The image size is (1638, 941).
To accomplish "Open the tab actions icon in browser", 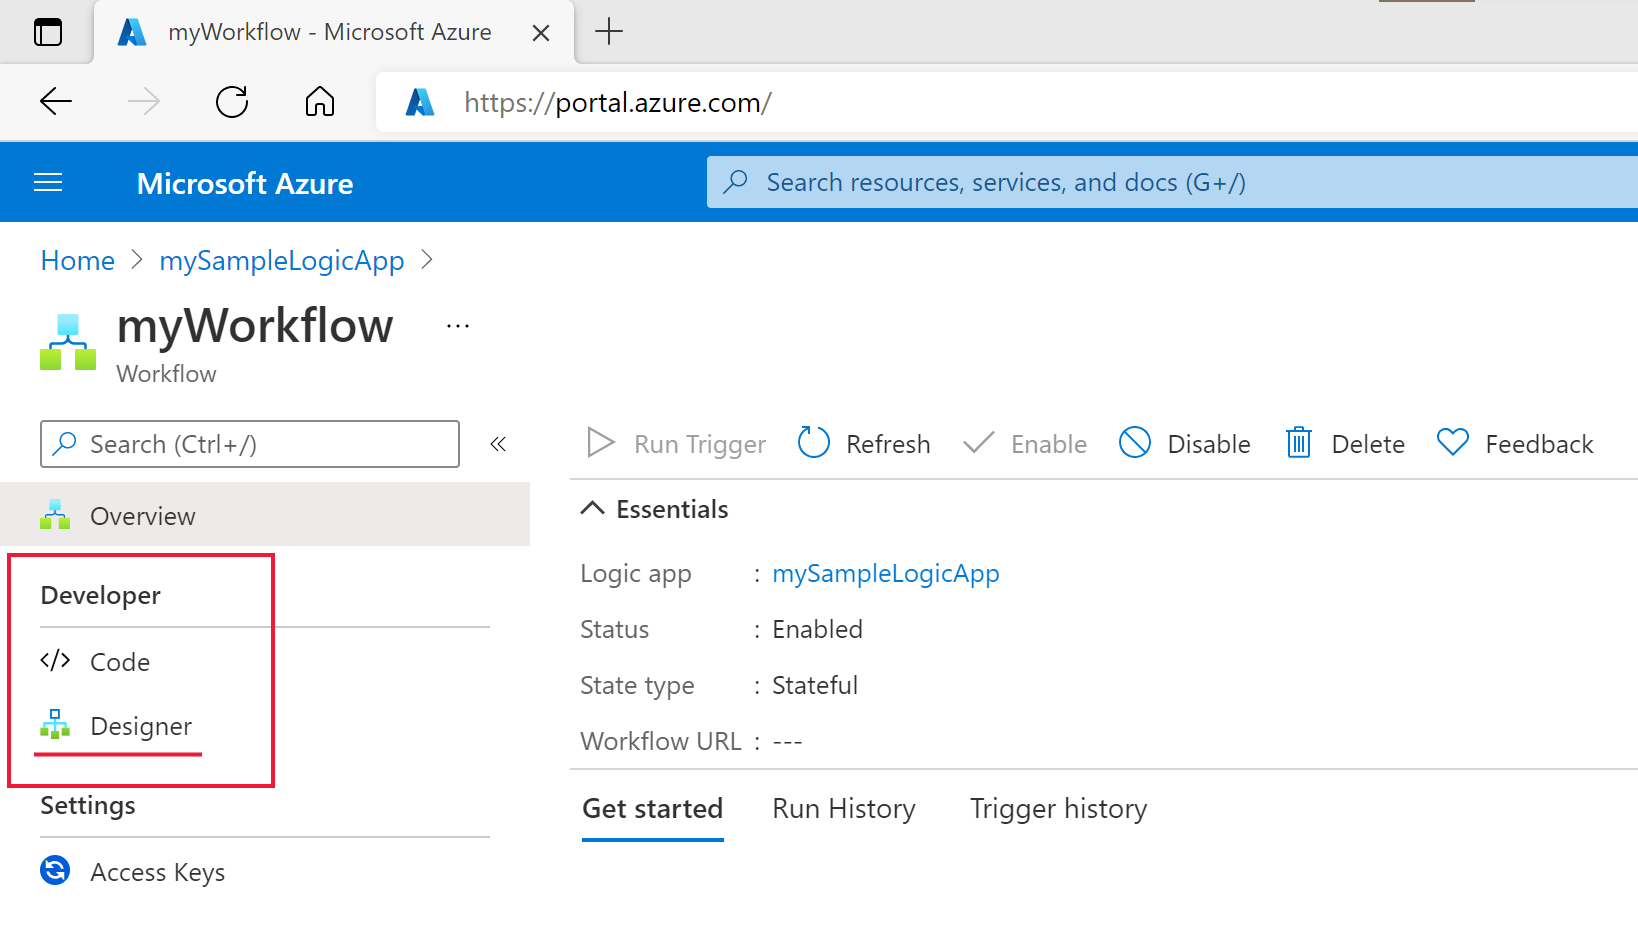I will coord(48,32).
